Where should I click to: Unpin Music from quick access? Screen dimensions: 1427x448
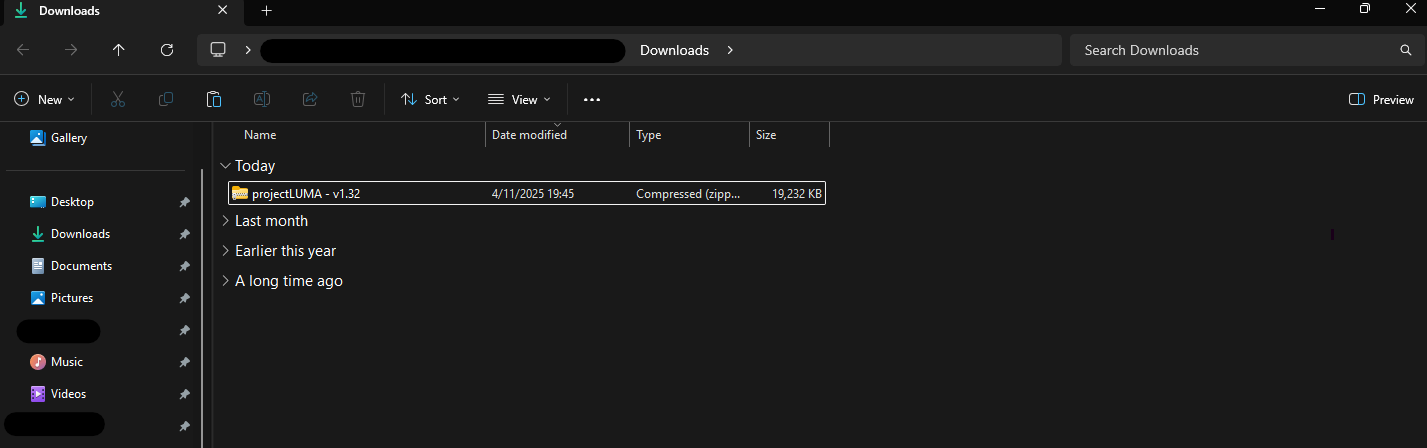pyautogui.click(x=184, y=362)
